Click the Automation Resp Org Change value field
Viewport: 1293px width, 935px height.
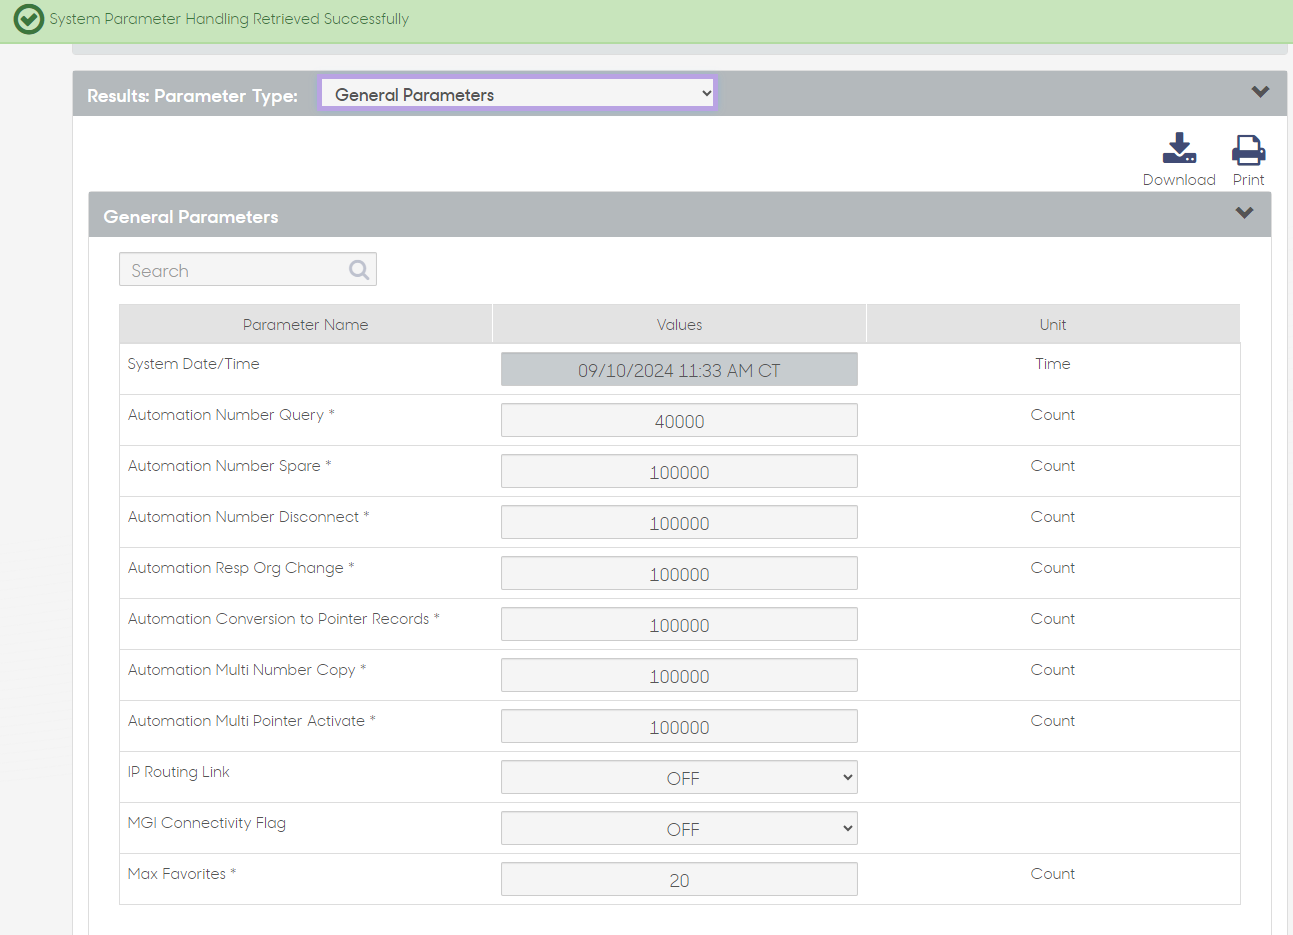point(679,573)
